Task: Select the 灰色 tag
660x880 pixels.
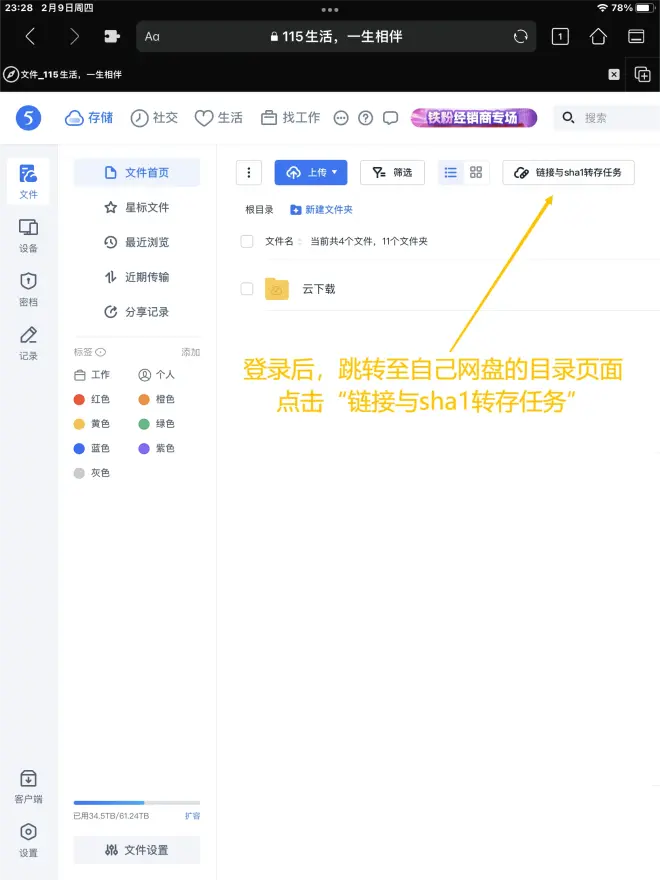Action: [x=92, y=473]
